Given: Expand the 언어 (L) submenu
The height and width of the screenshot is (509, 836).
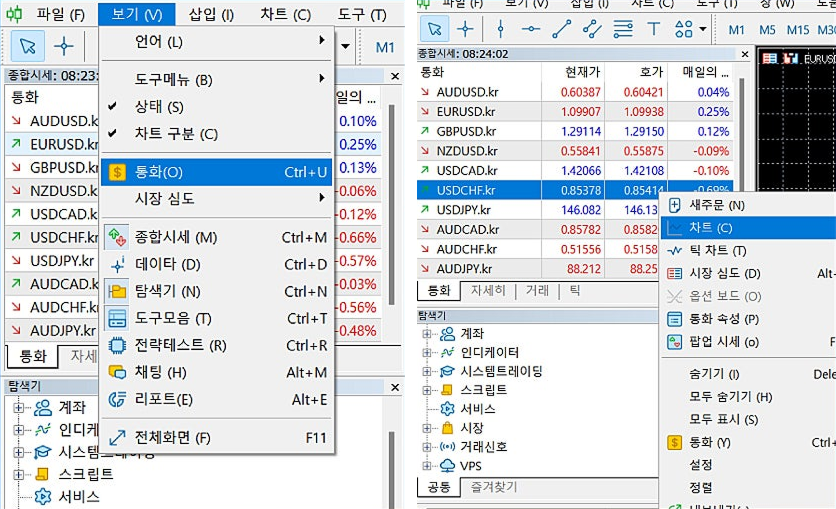Looking at the screenshot, I should [x=216, y=41].
